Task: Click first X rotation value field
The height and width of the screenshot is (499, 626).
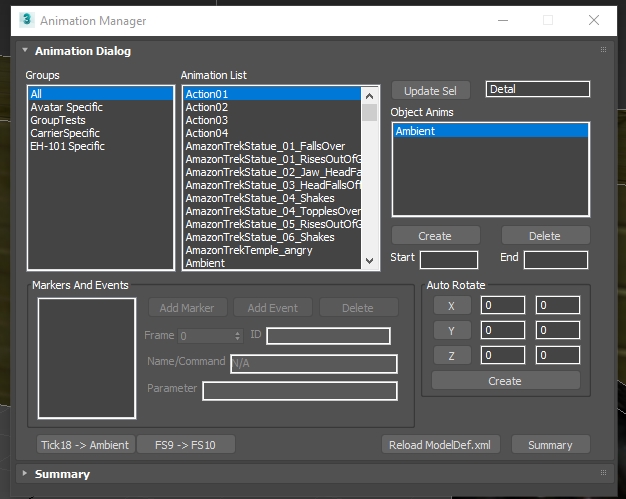Action: [x=503, y=305]
